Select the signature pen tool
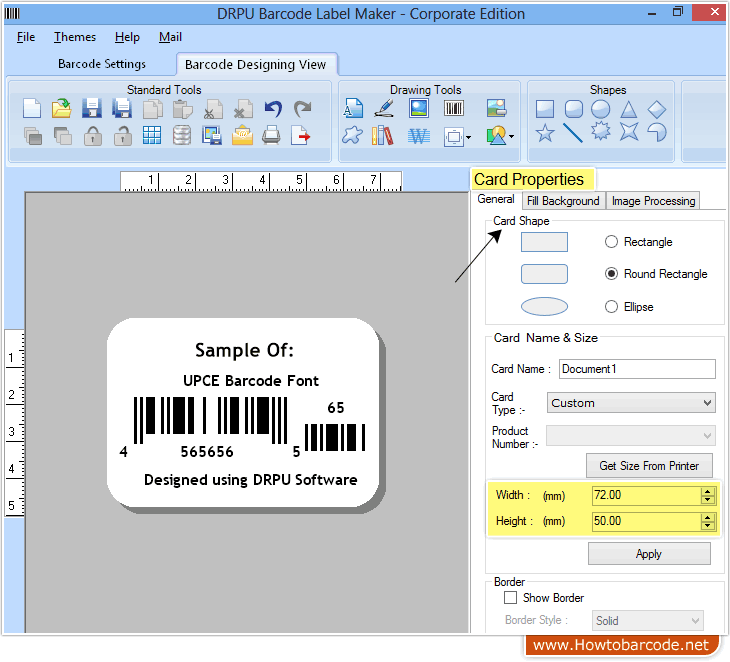This screenshot has width=730, height=662. 385,108
